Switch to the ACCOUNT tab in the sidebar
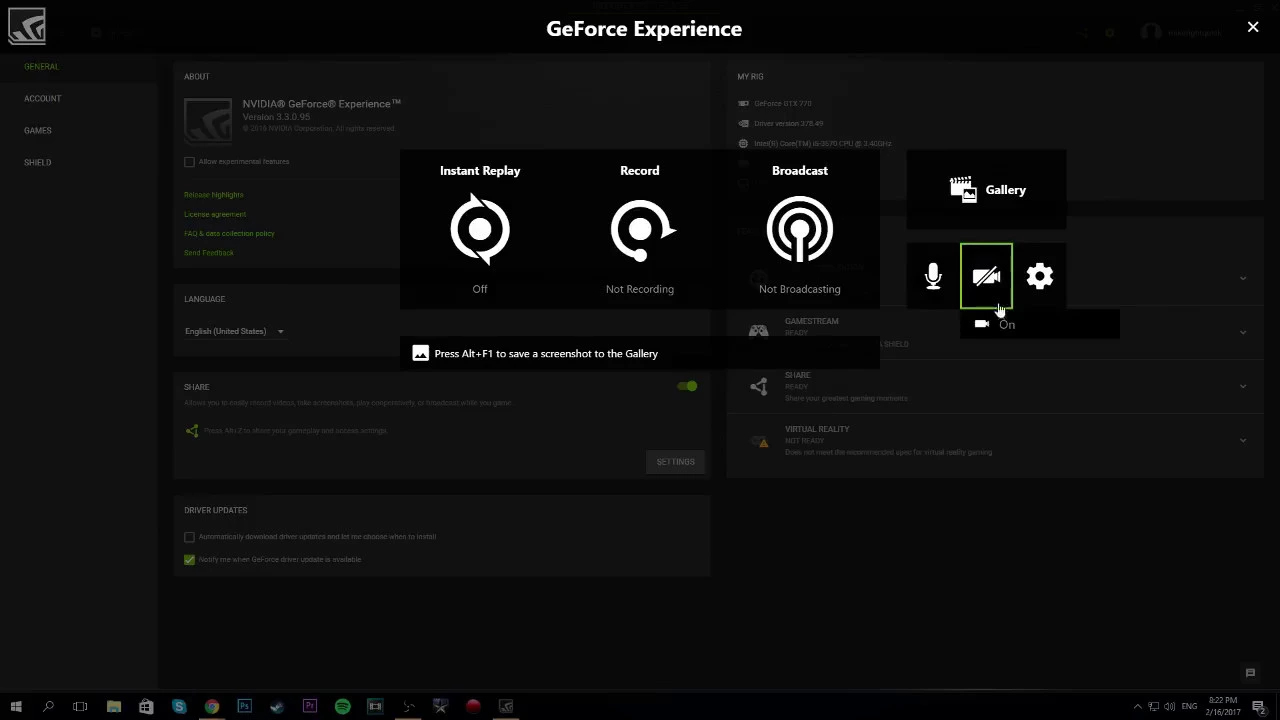 pos(43,99)
